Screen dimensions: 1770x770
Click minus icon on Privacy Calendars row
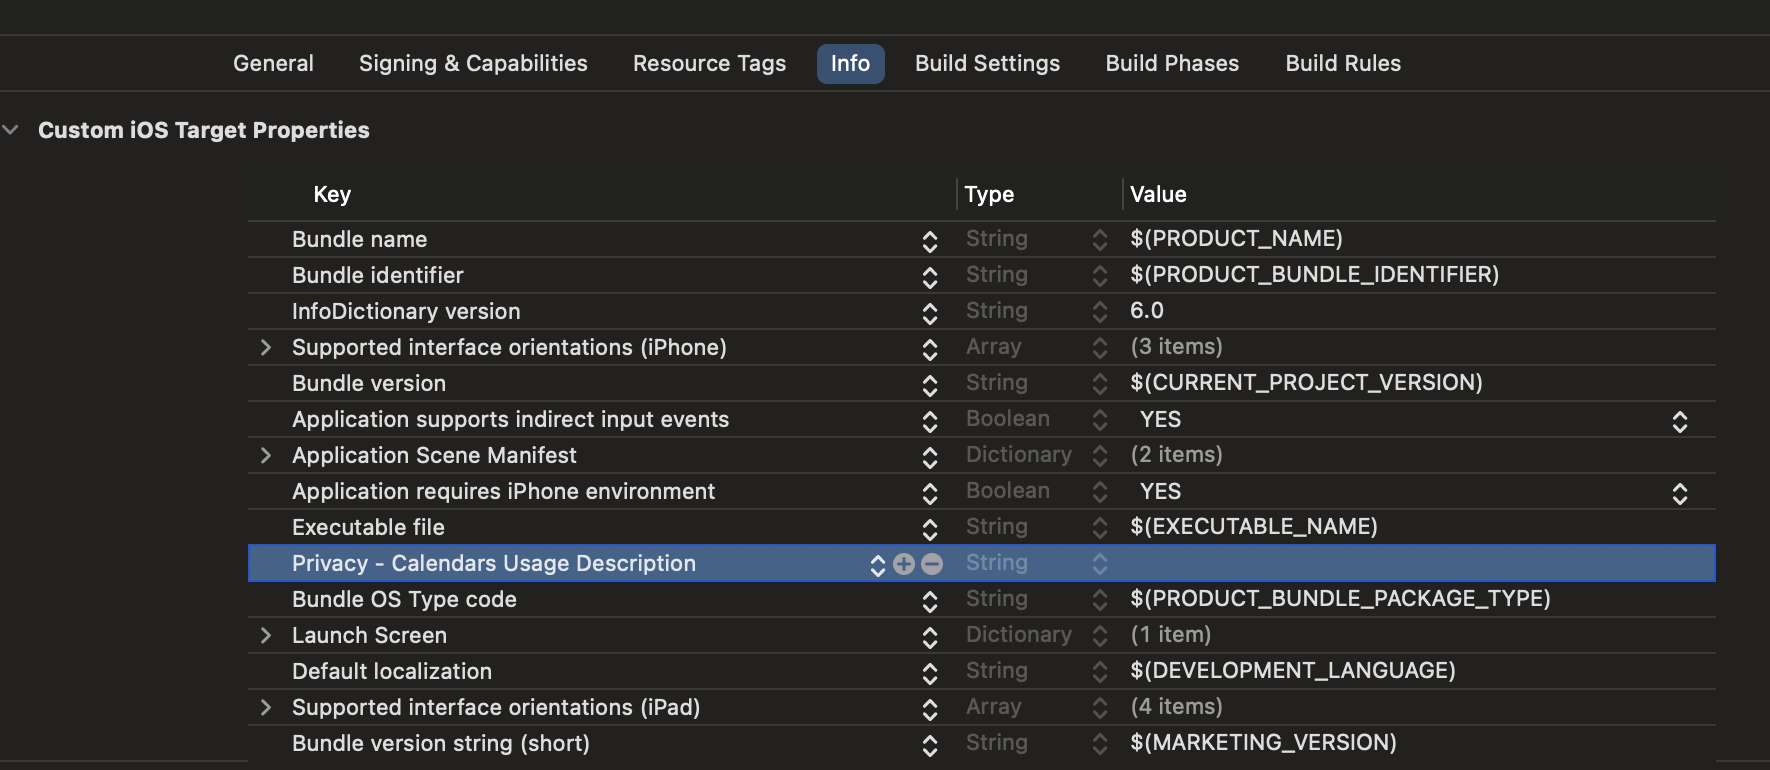pos(932,564)
